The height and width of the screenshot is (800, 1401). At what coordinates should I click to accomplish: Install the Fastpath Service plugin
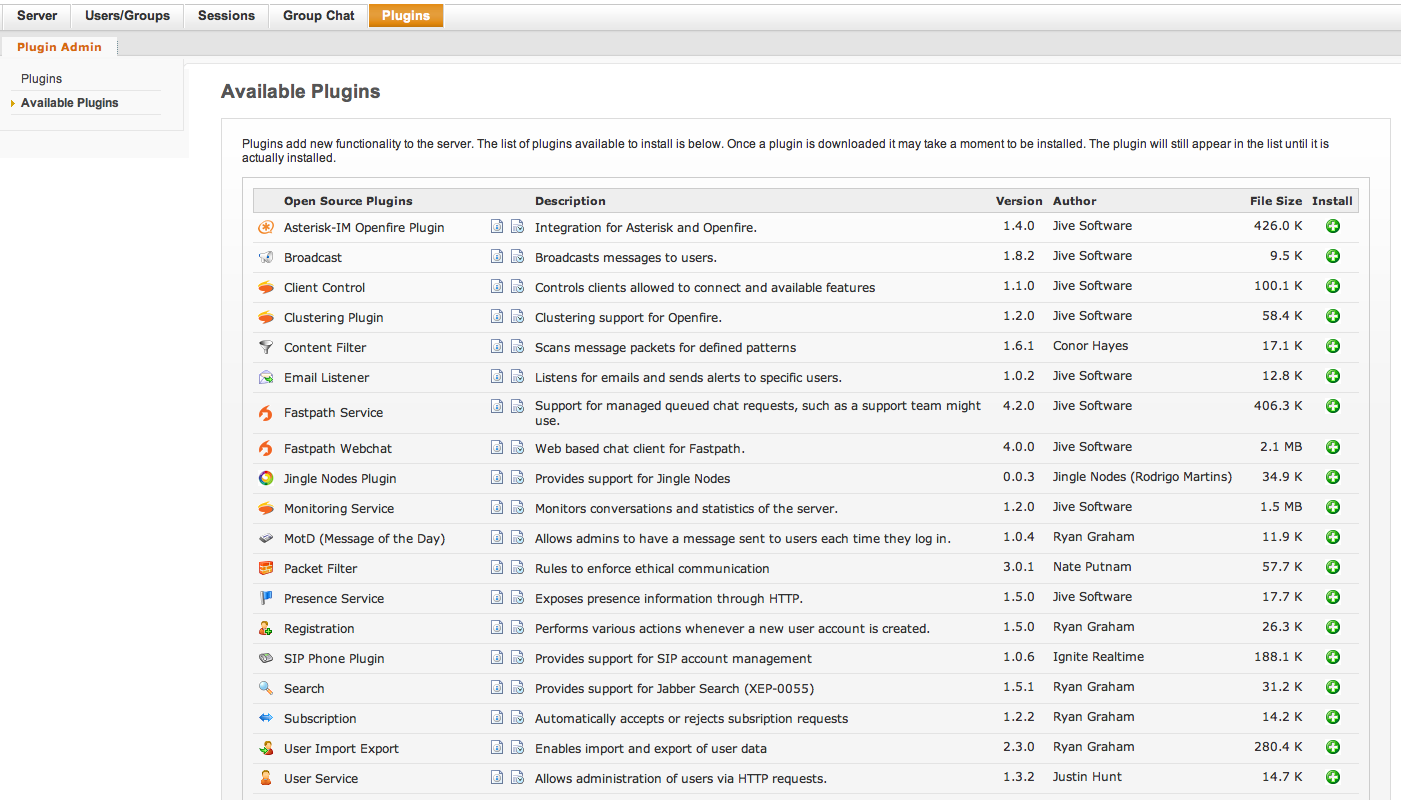click(1332, 407)
